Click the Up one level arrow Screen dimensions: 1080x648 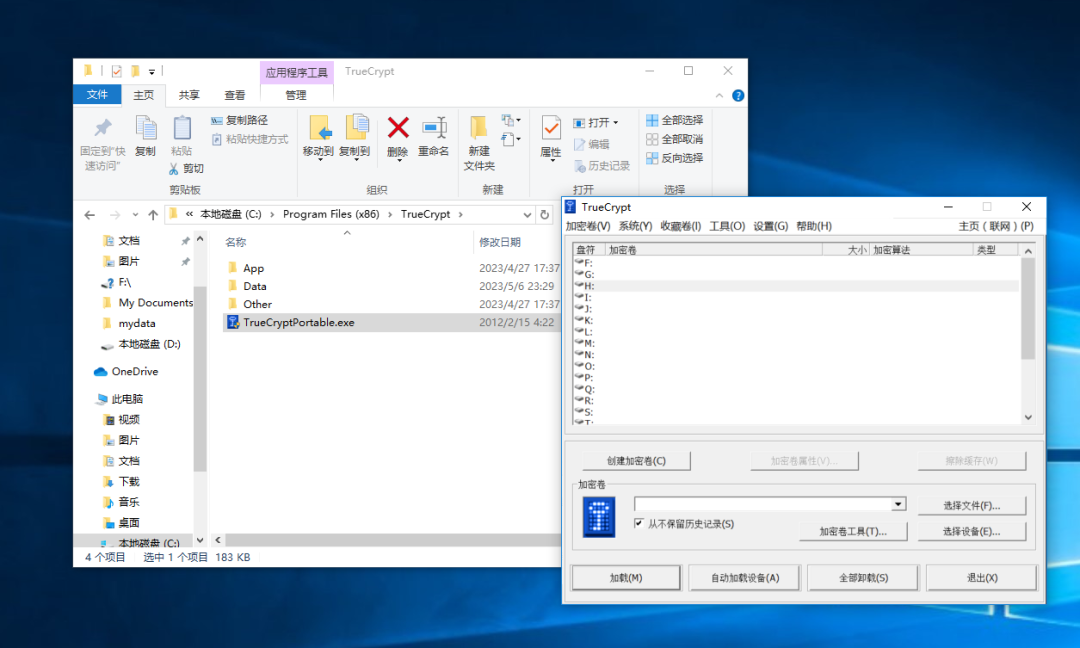153,215
